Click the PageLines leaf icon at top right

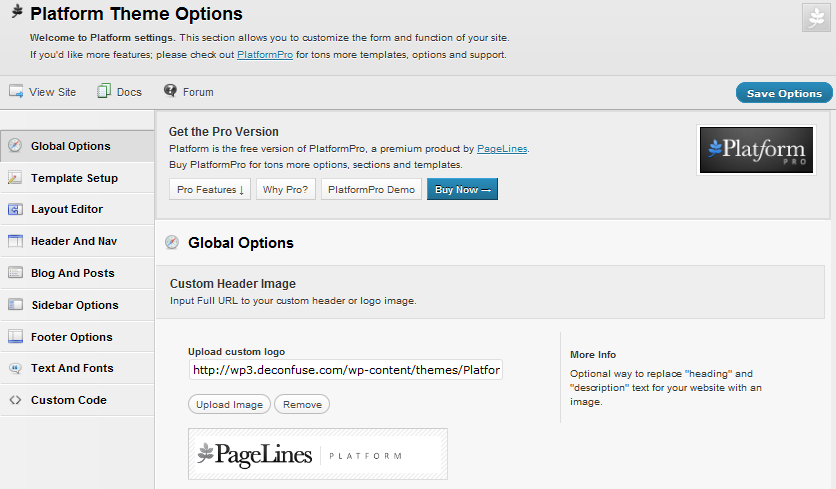coord(816,18)
